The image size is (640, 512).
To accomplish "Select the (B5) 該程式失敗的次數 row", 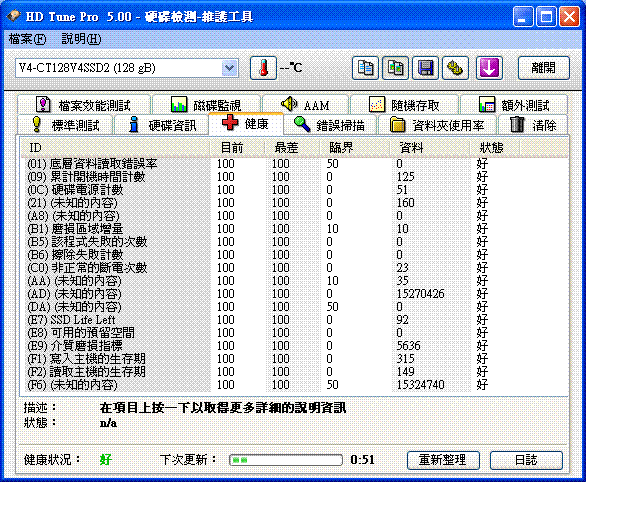I will (294, 242).
